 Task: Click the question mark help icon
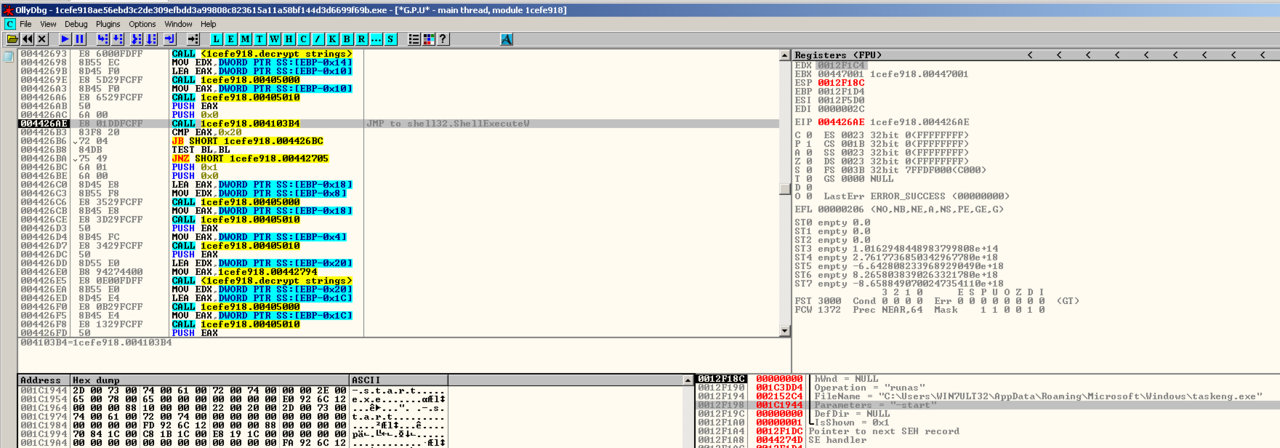(443, 39)
